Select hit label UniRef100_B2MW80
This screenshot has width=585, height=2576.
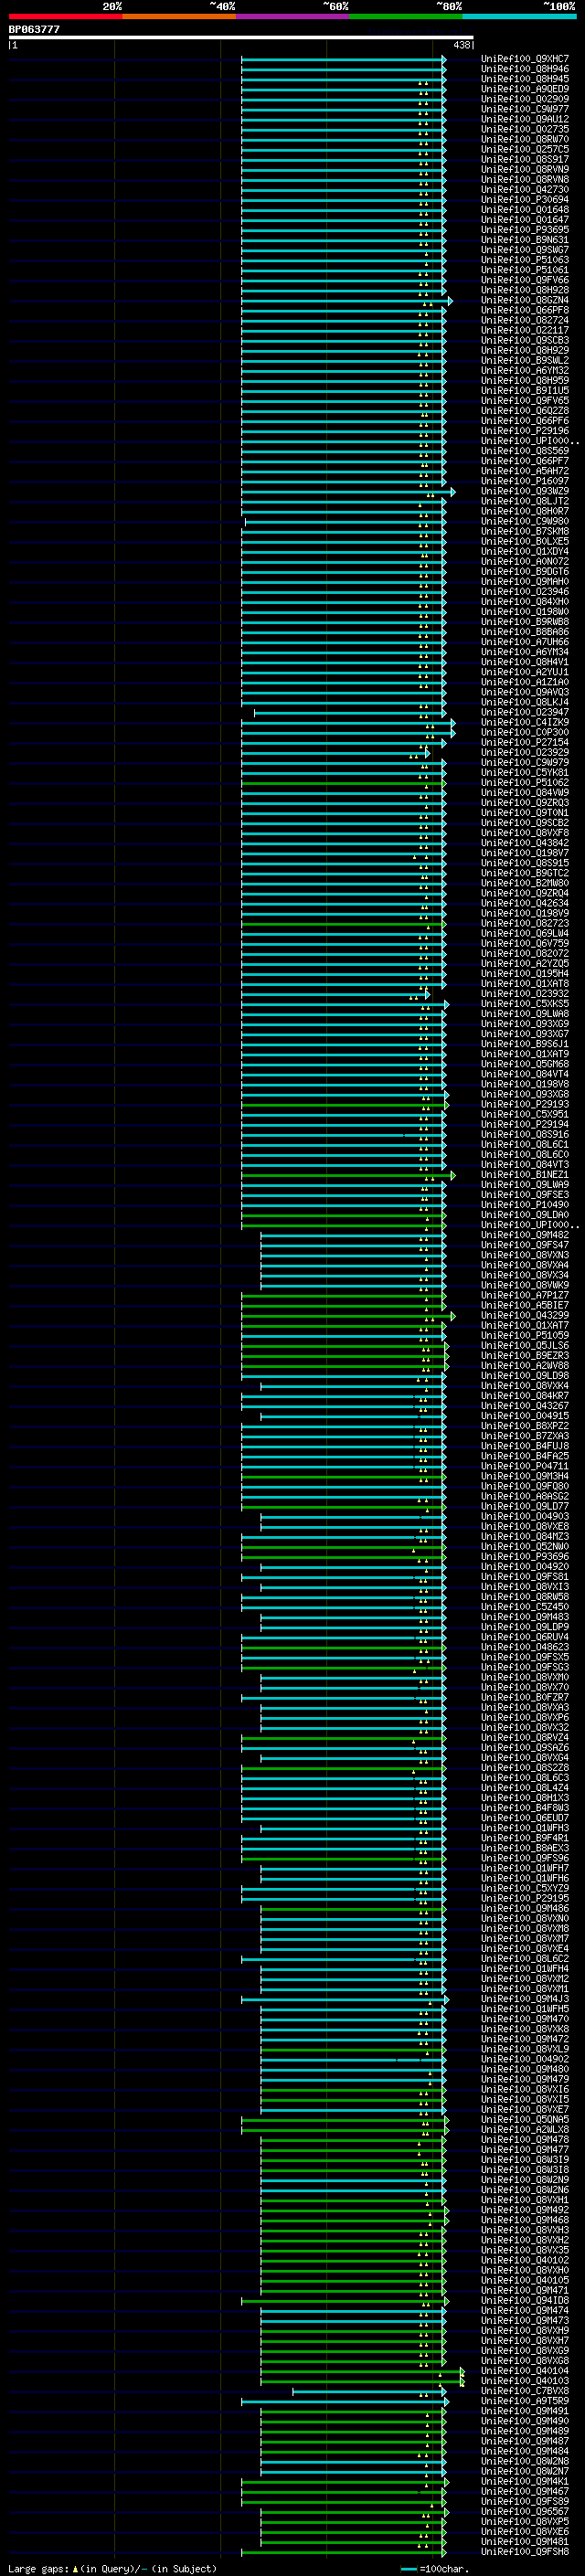tap(524, 883)
